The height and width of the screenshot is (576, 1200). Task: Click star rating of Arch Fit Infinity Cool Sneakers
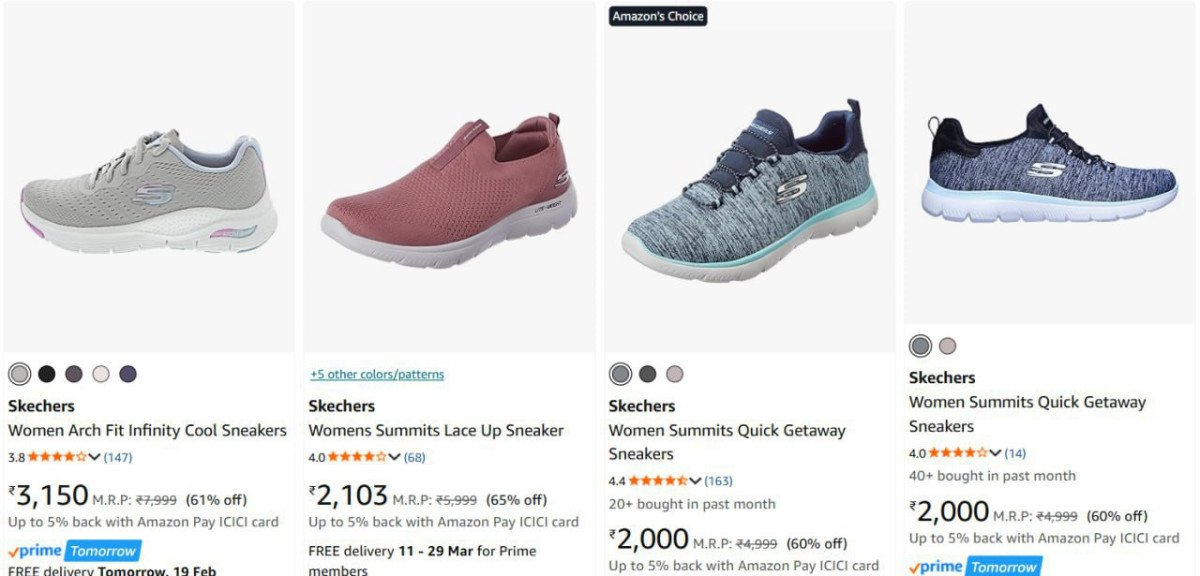click(x=57, y=457)
